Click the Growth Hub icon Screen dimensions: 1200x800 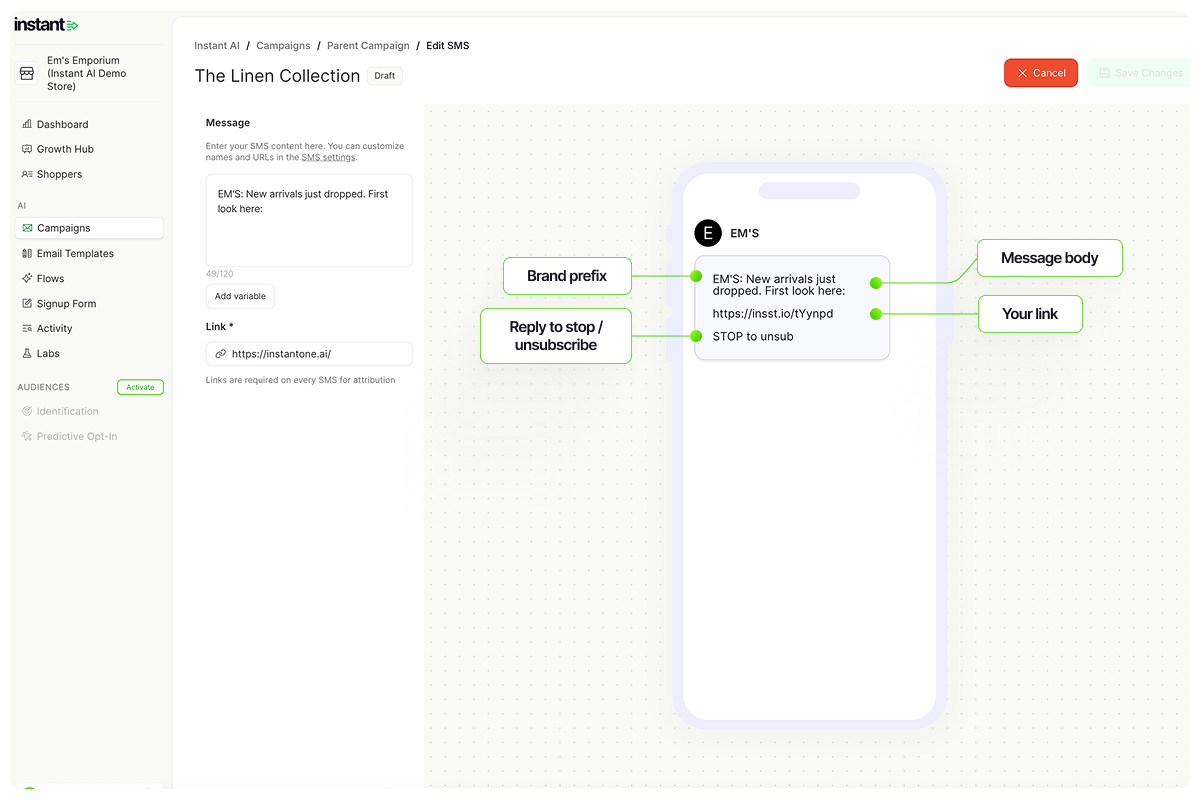pyautogui.click(x=27, y=149)
